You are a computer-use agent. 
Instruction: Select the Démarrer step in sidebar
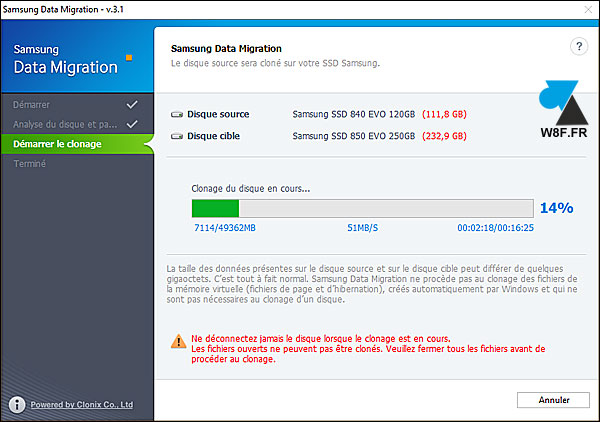[77, 104]
